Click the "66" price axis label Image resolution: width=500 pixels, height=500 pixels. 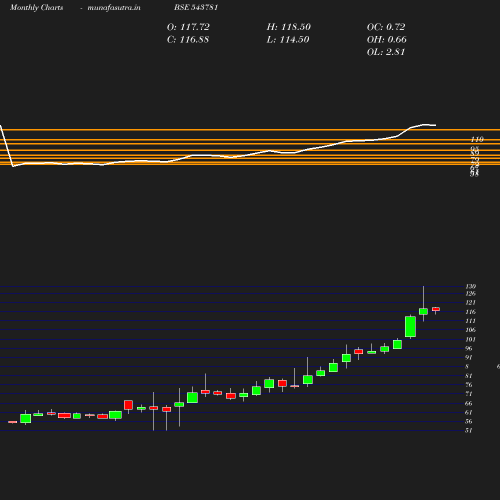[x=469, y=403]
